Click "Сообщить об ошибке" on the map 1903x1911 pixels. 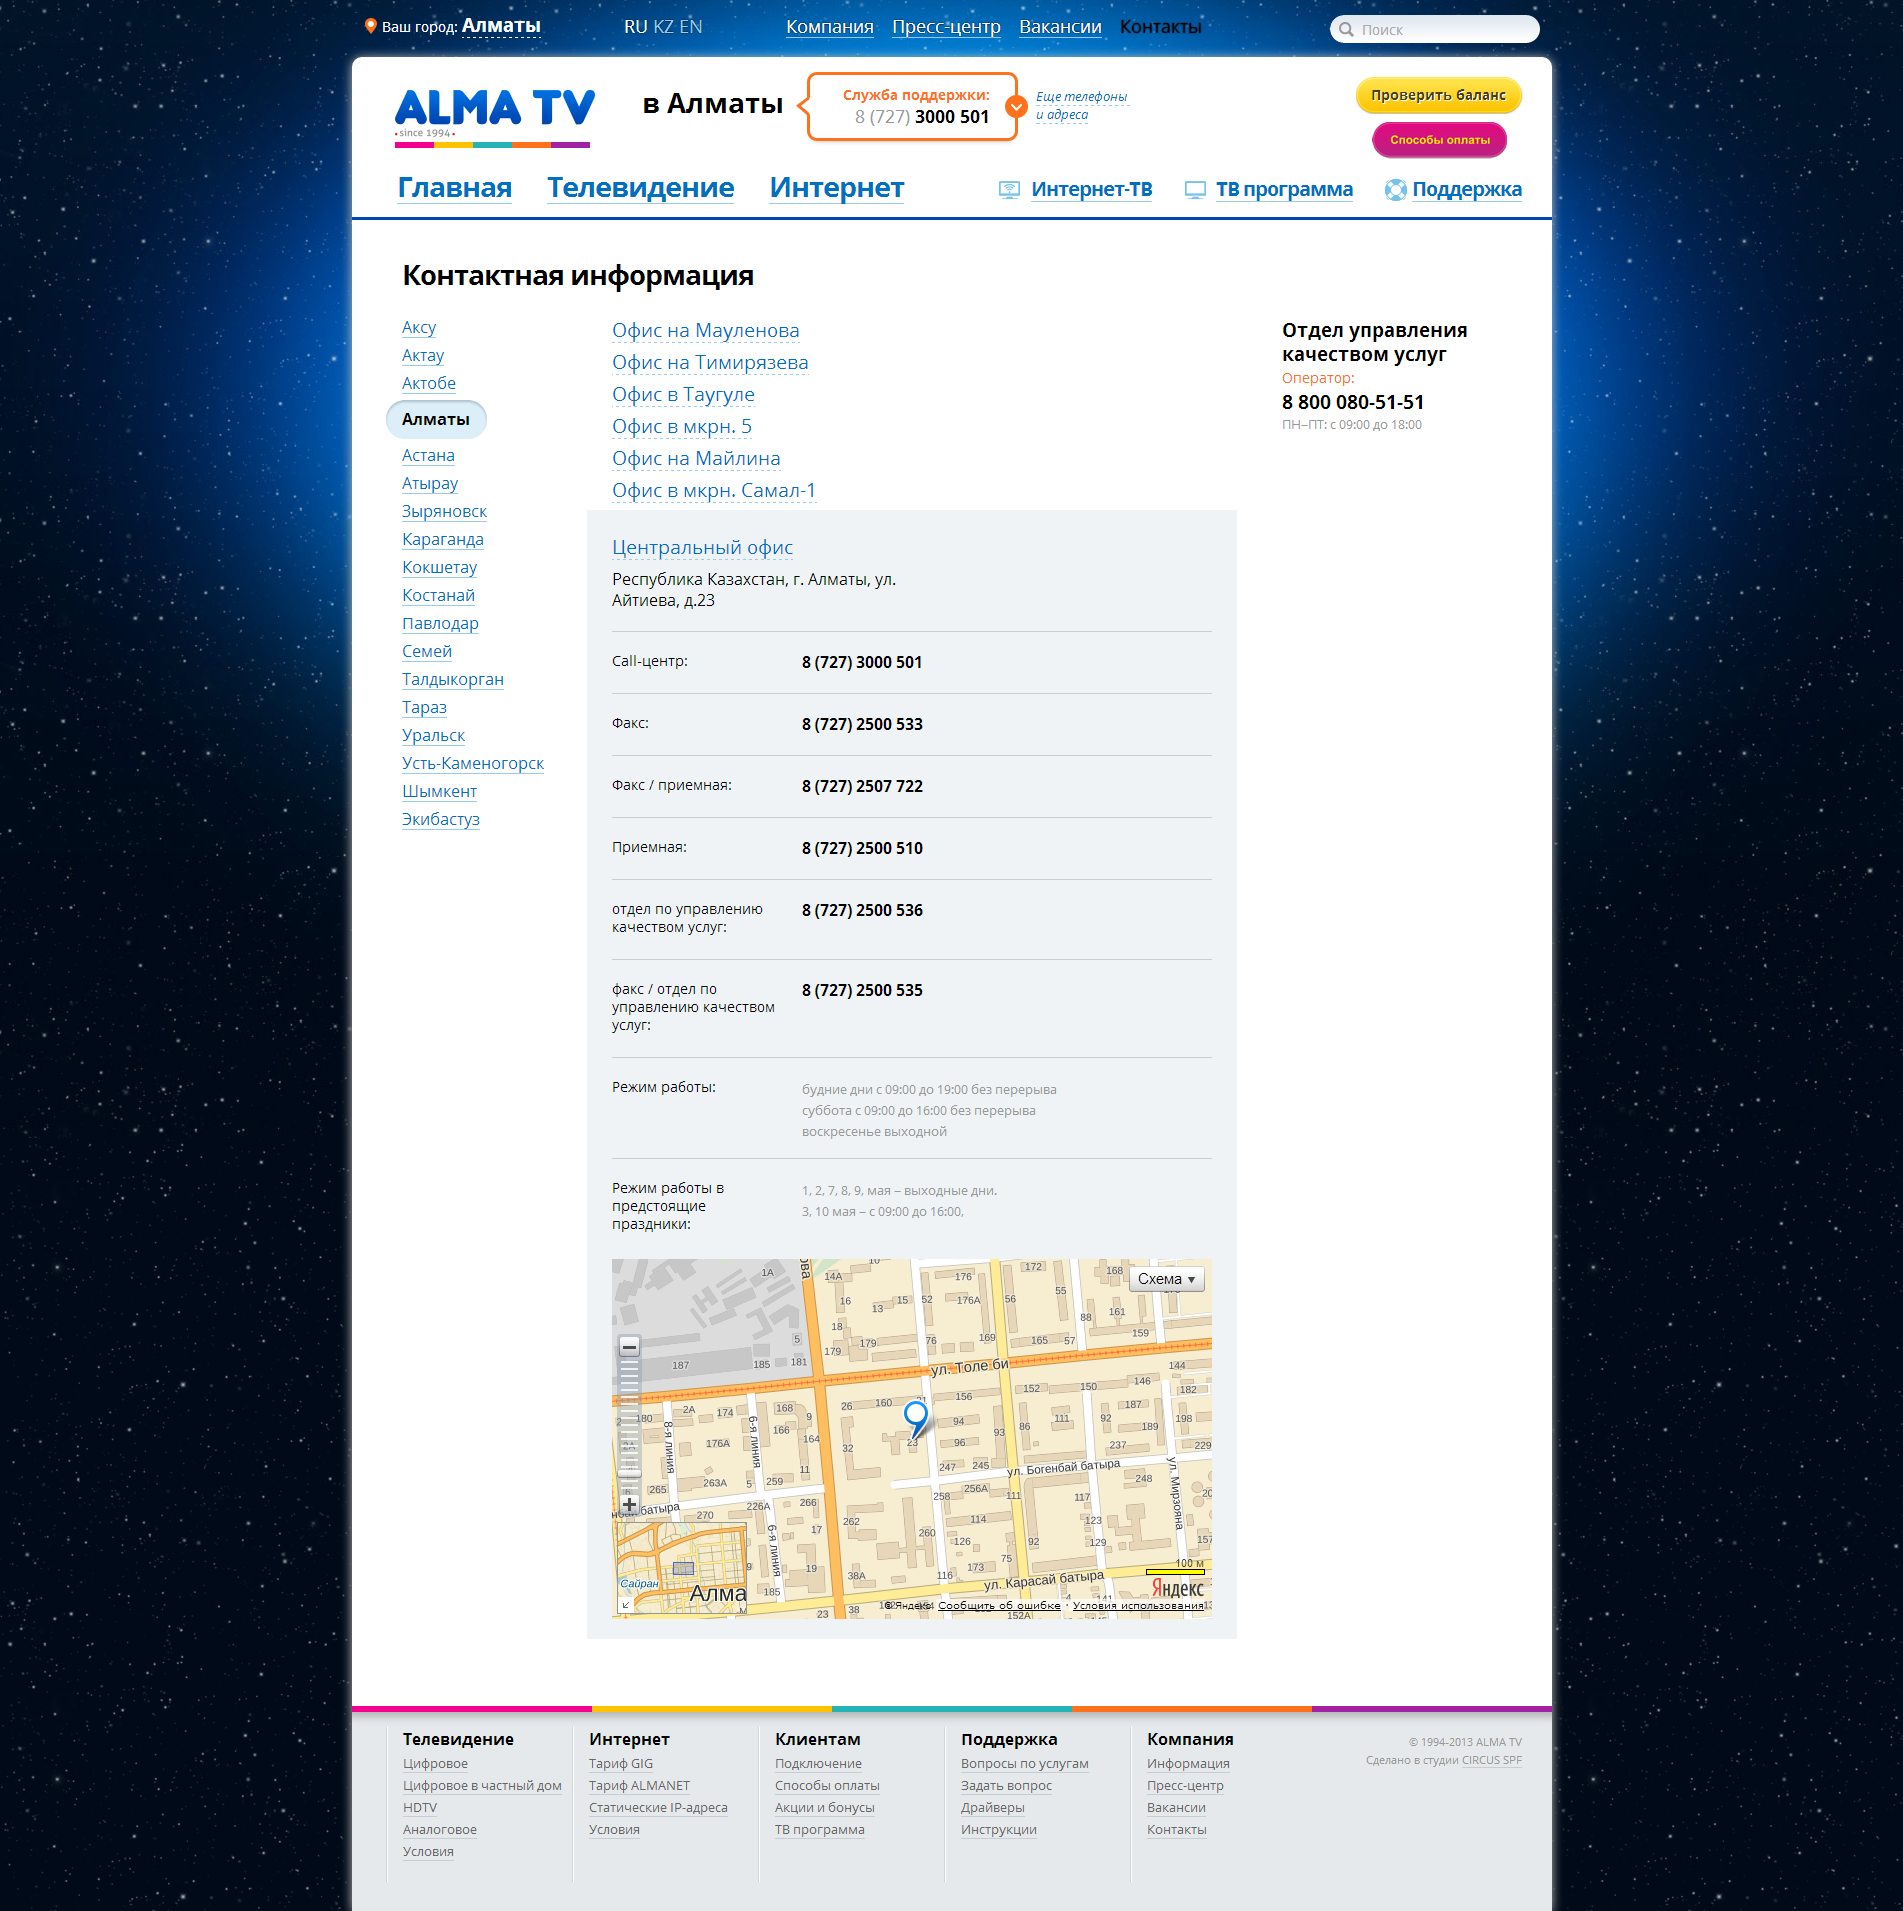coord(999,1606)
